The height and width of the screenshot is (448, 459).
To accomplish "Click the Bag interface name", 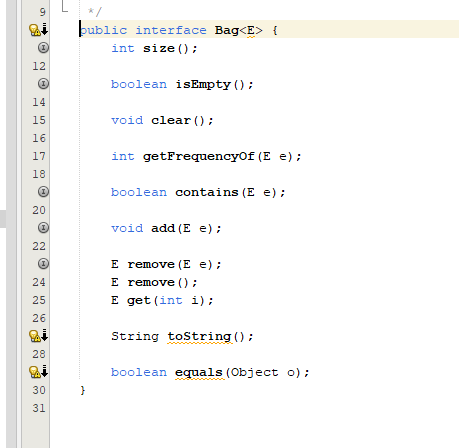I will pyautogui.click(x=227, y=30).
